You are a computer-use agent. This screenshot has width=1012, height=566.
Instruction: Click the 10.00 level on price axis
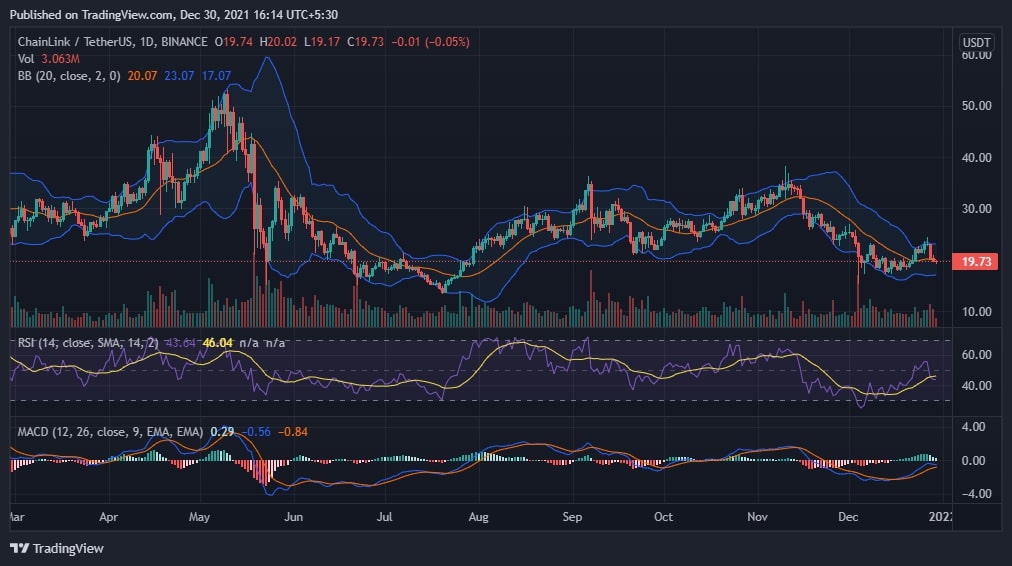(x=975, y=312)
